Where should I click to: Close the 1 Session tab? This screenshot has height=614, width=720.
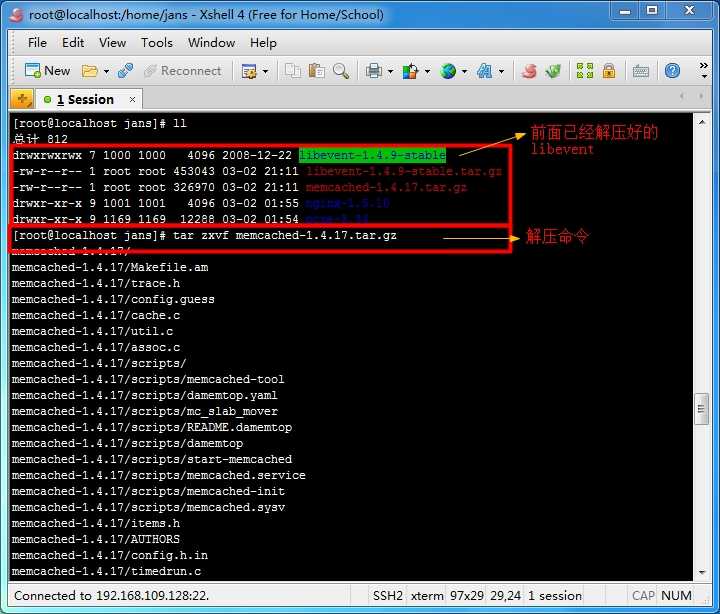132,99
